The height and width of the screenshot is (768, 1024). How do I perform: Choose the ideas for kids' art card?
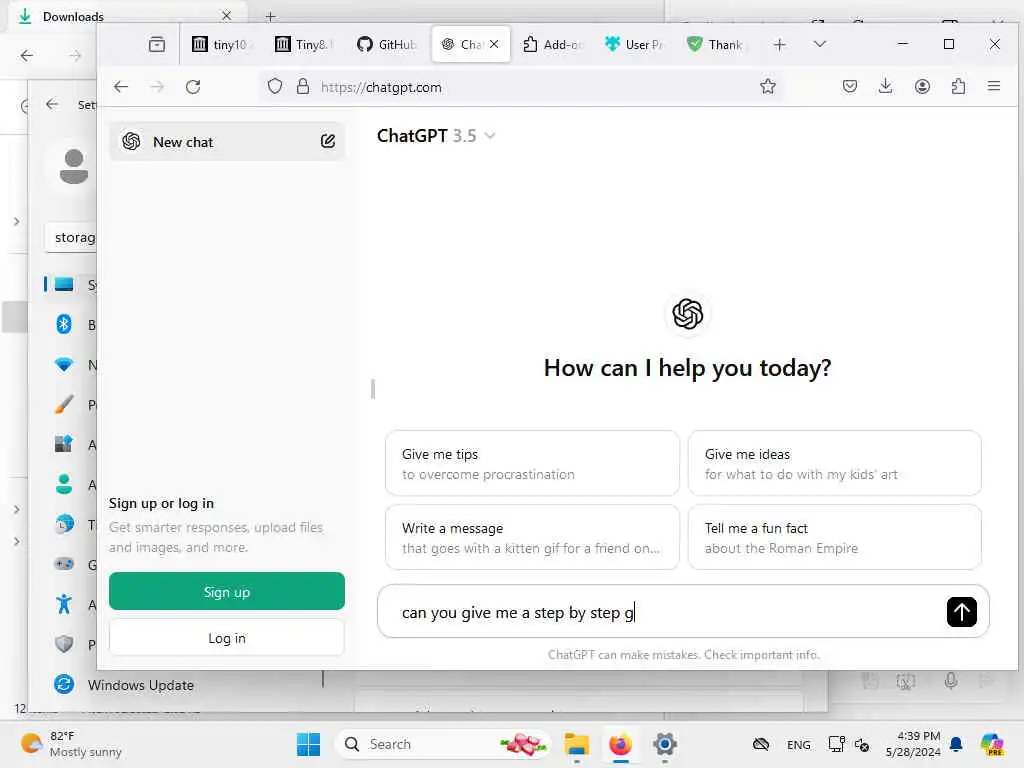point(835,464)
